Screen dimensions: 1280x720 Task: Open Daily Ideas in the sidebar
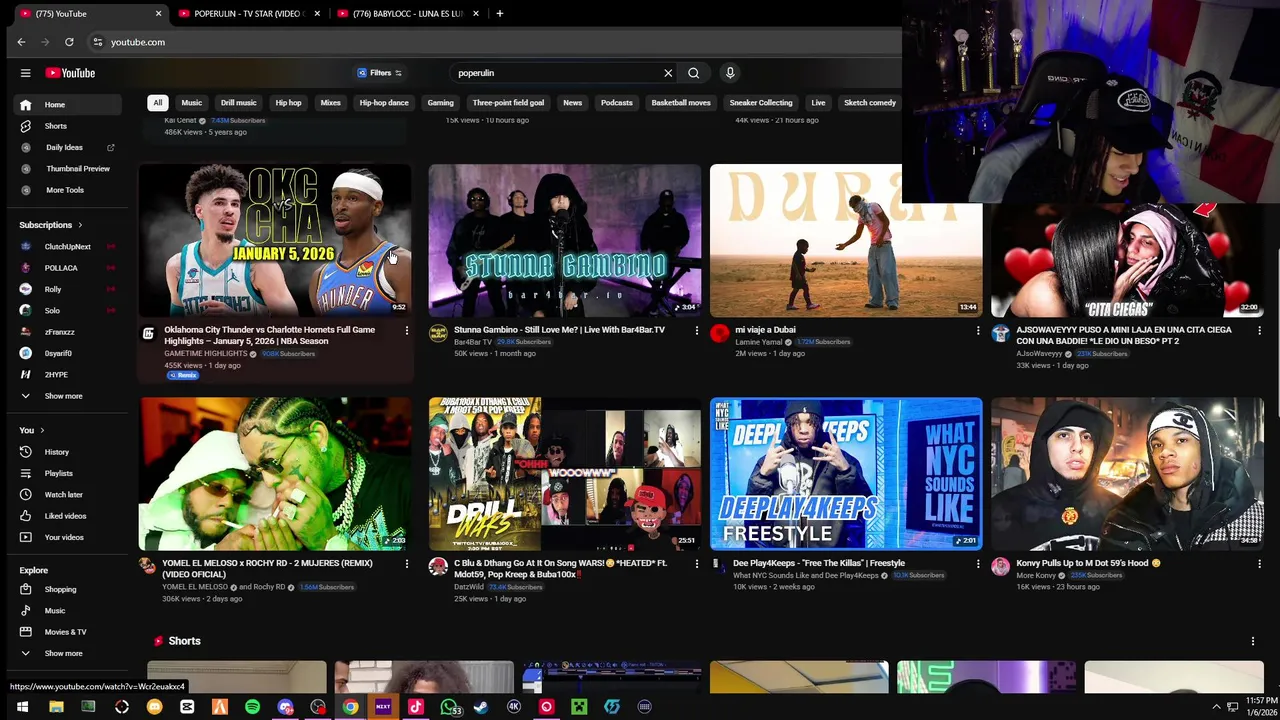pos(64,147)
